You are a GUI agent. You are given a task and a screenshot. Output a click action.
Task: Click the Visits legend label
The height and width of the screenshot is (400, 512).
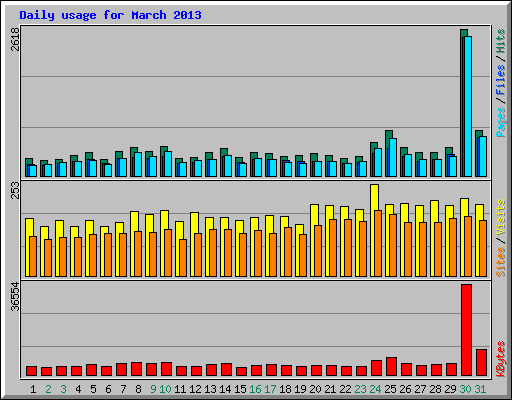click(x=501, y=218)
